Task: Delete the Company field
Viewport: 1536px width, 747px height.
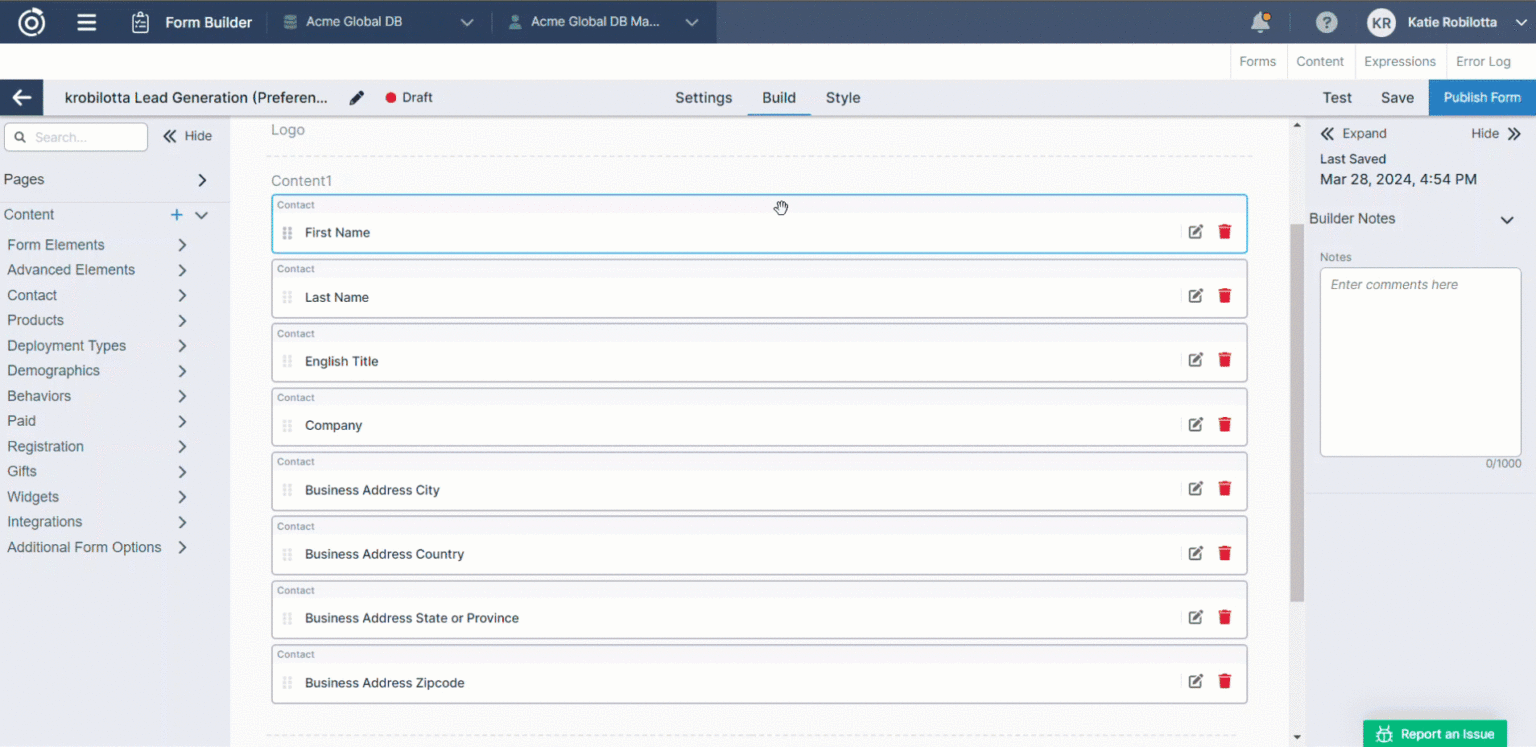Action: [1224, 425]
